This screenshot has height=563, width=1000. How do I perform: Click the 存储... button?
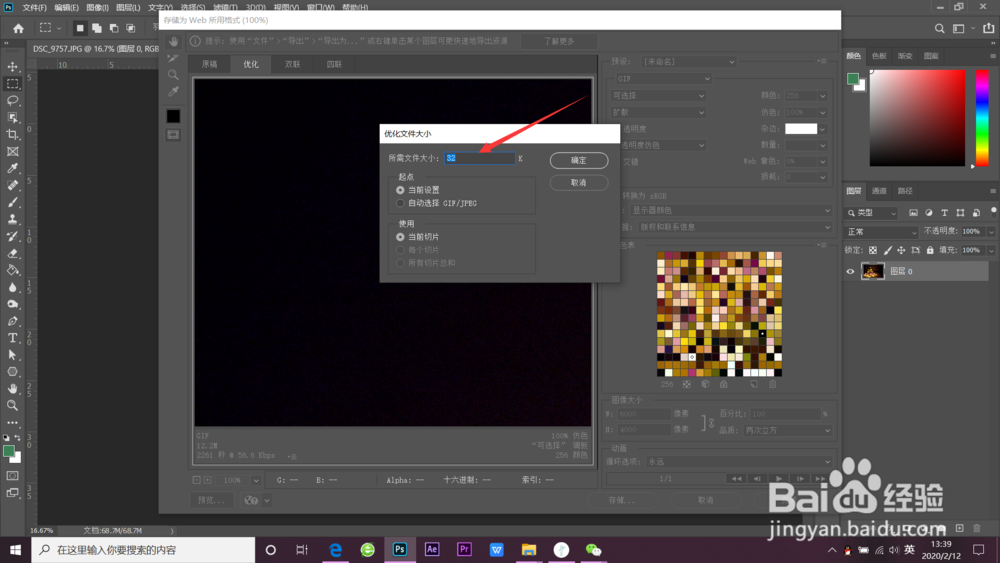[x=622, y=501]
